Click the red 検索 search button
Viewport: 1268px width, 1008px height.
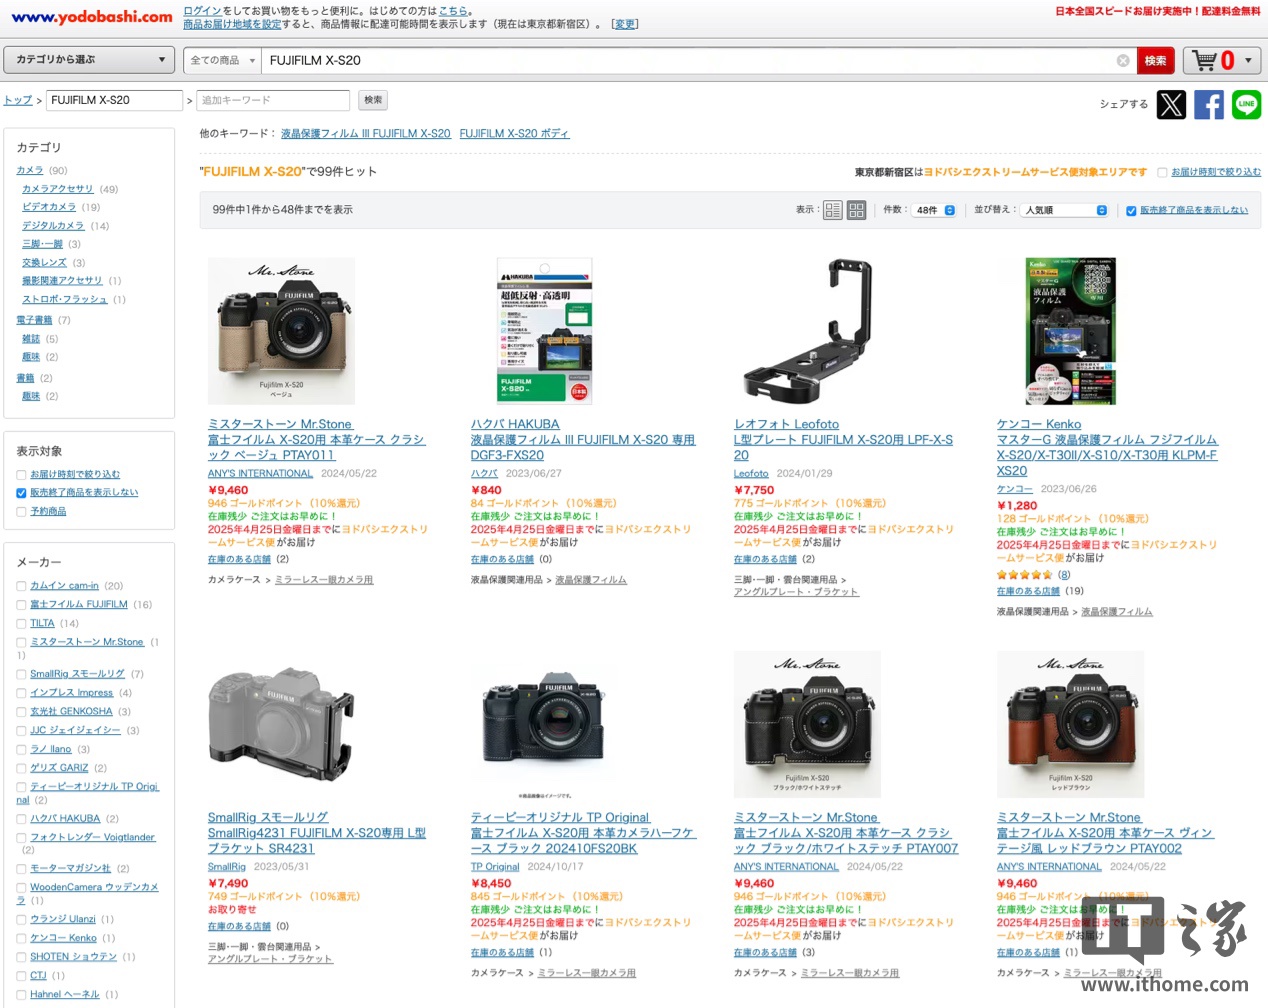click(x=1156, y=61)
